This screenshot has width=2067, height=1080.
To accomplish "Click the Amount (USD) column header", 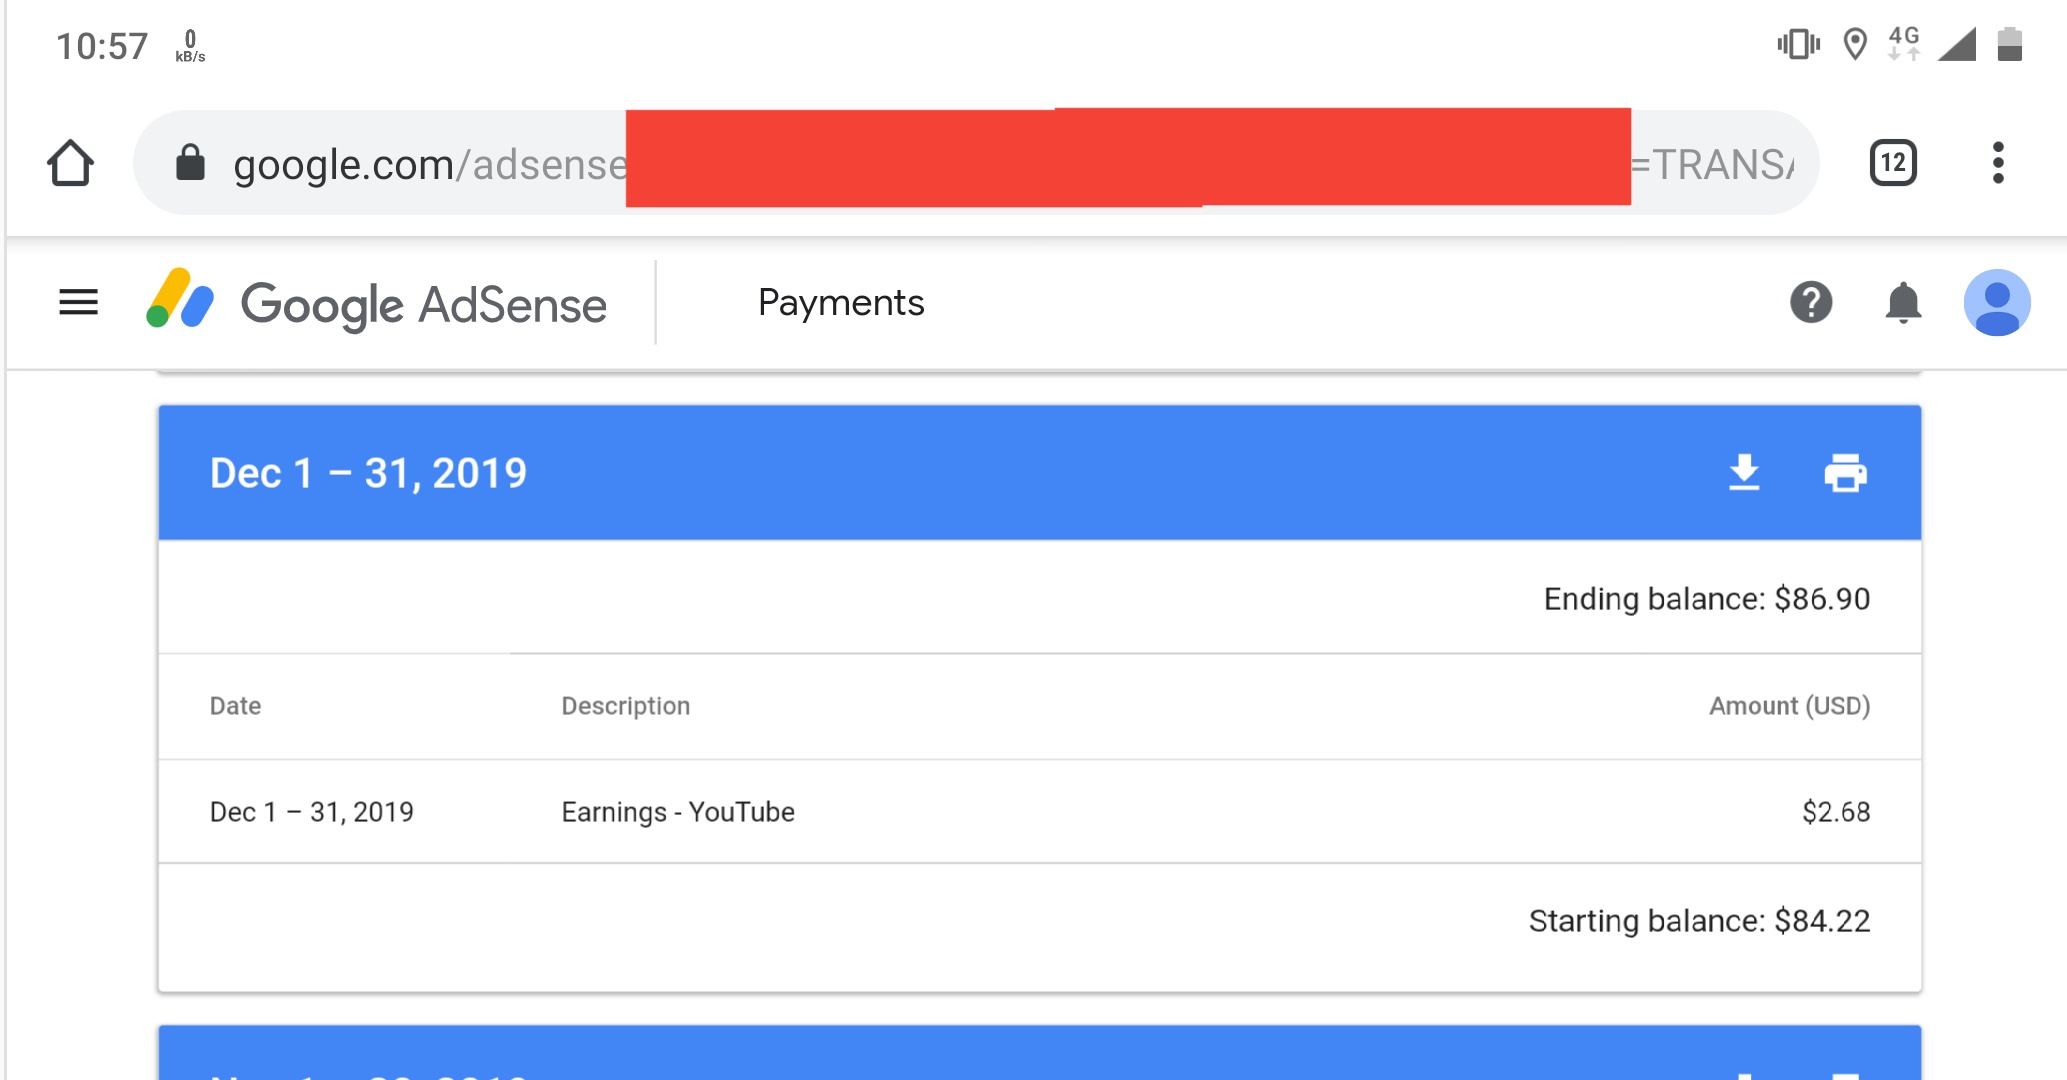I will pos(1789,706).
